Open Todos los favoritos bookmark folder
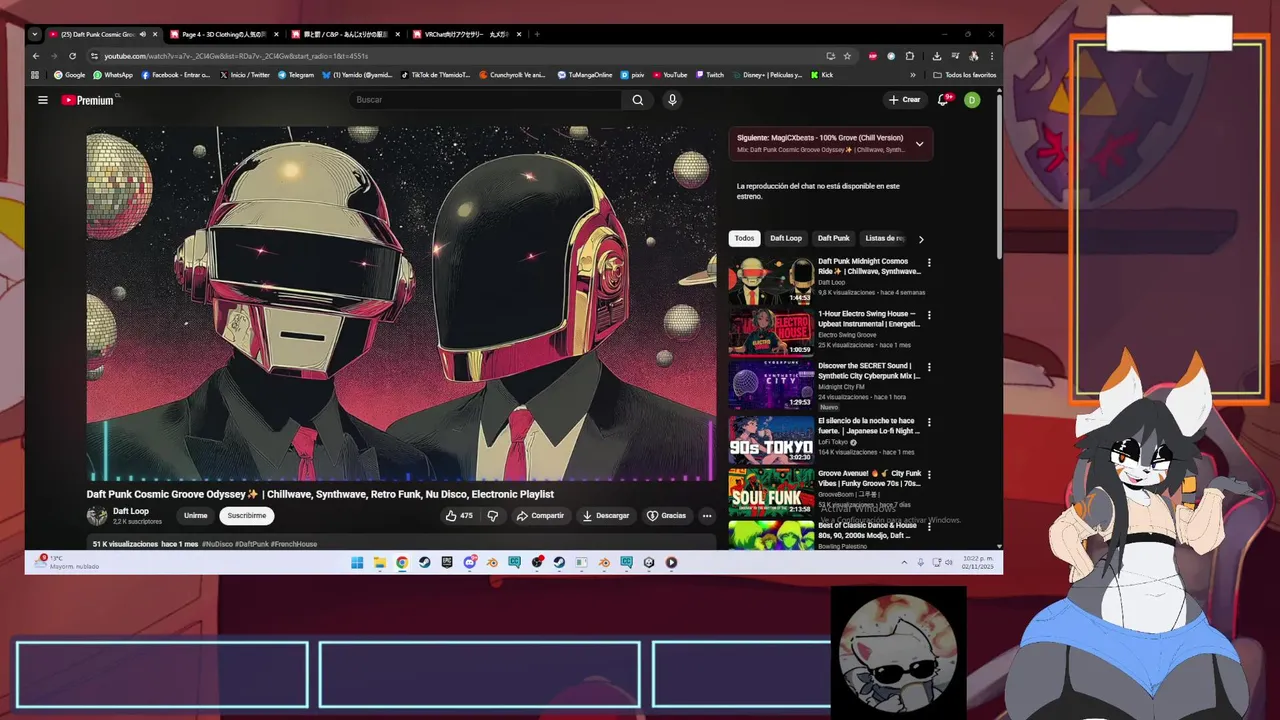 pos(965,75)
